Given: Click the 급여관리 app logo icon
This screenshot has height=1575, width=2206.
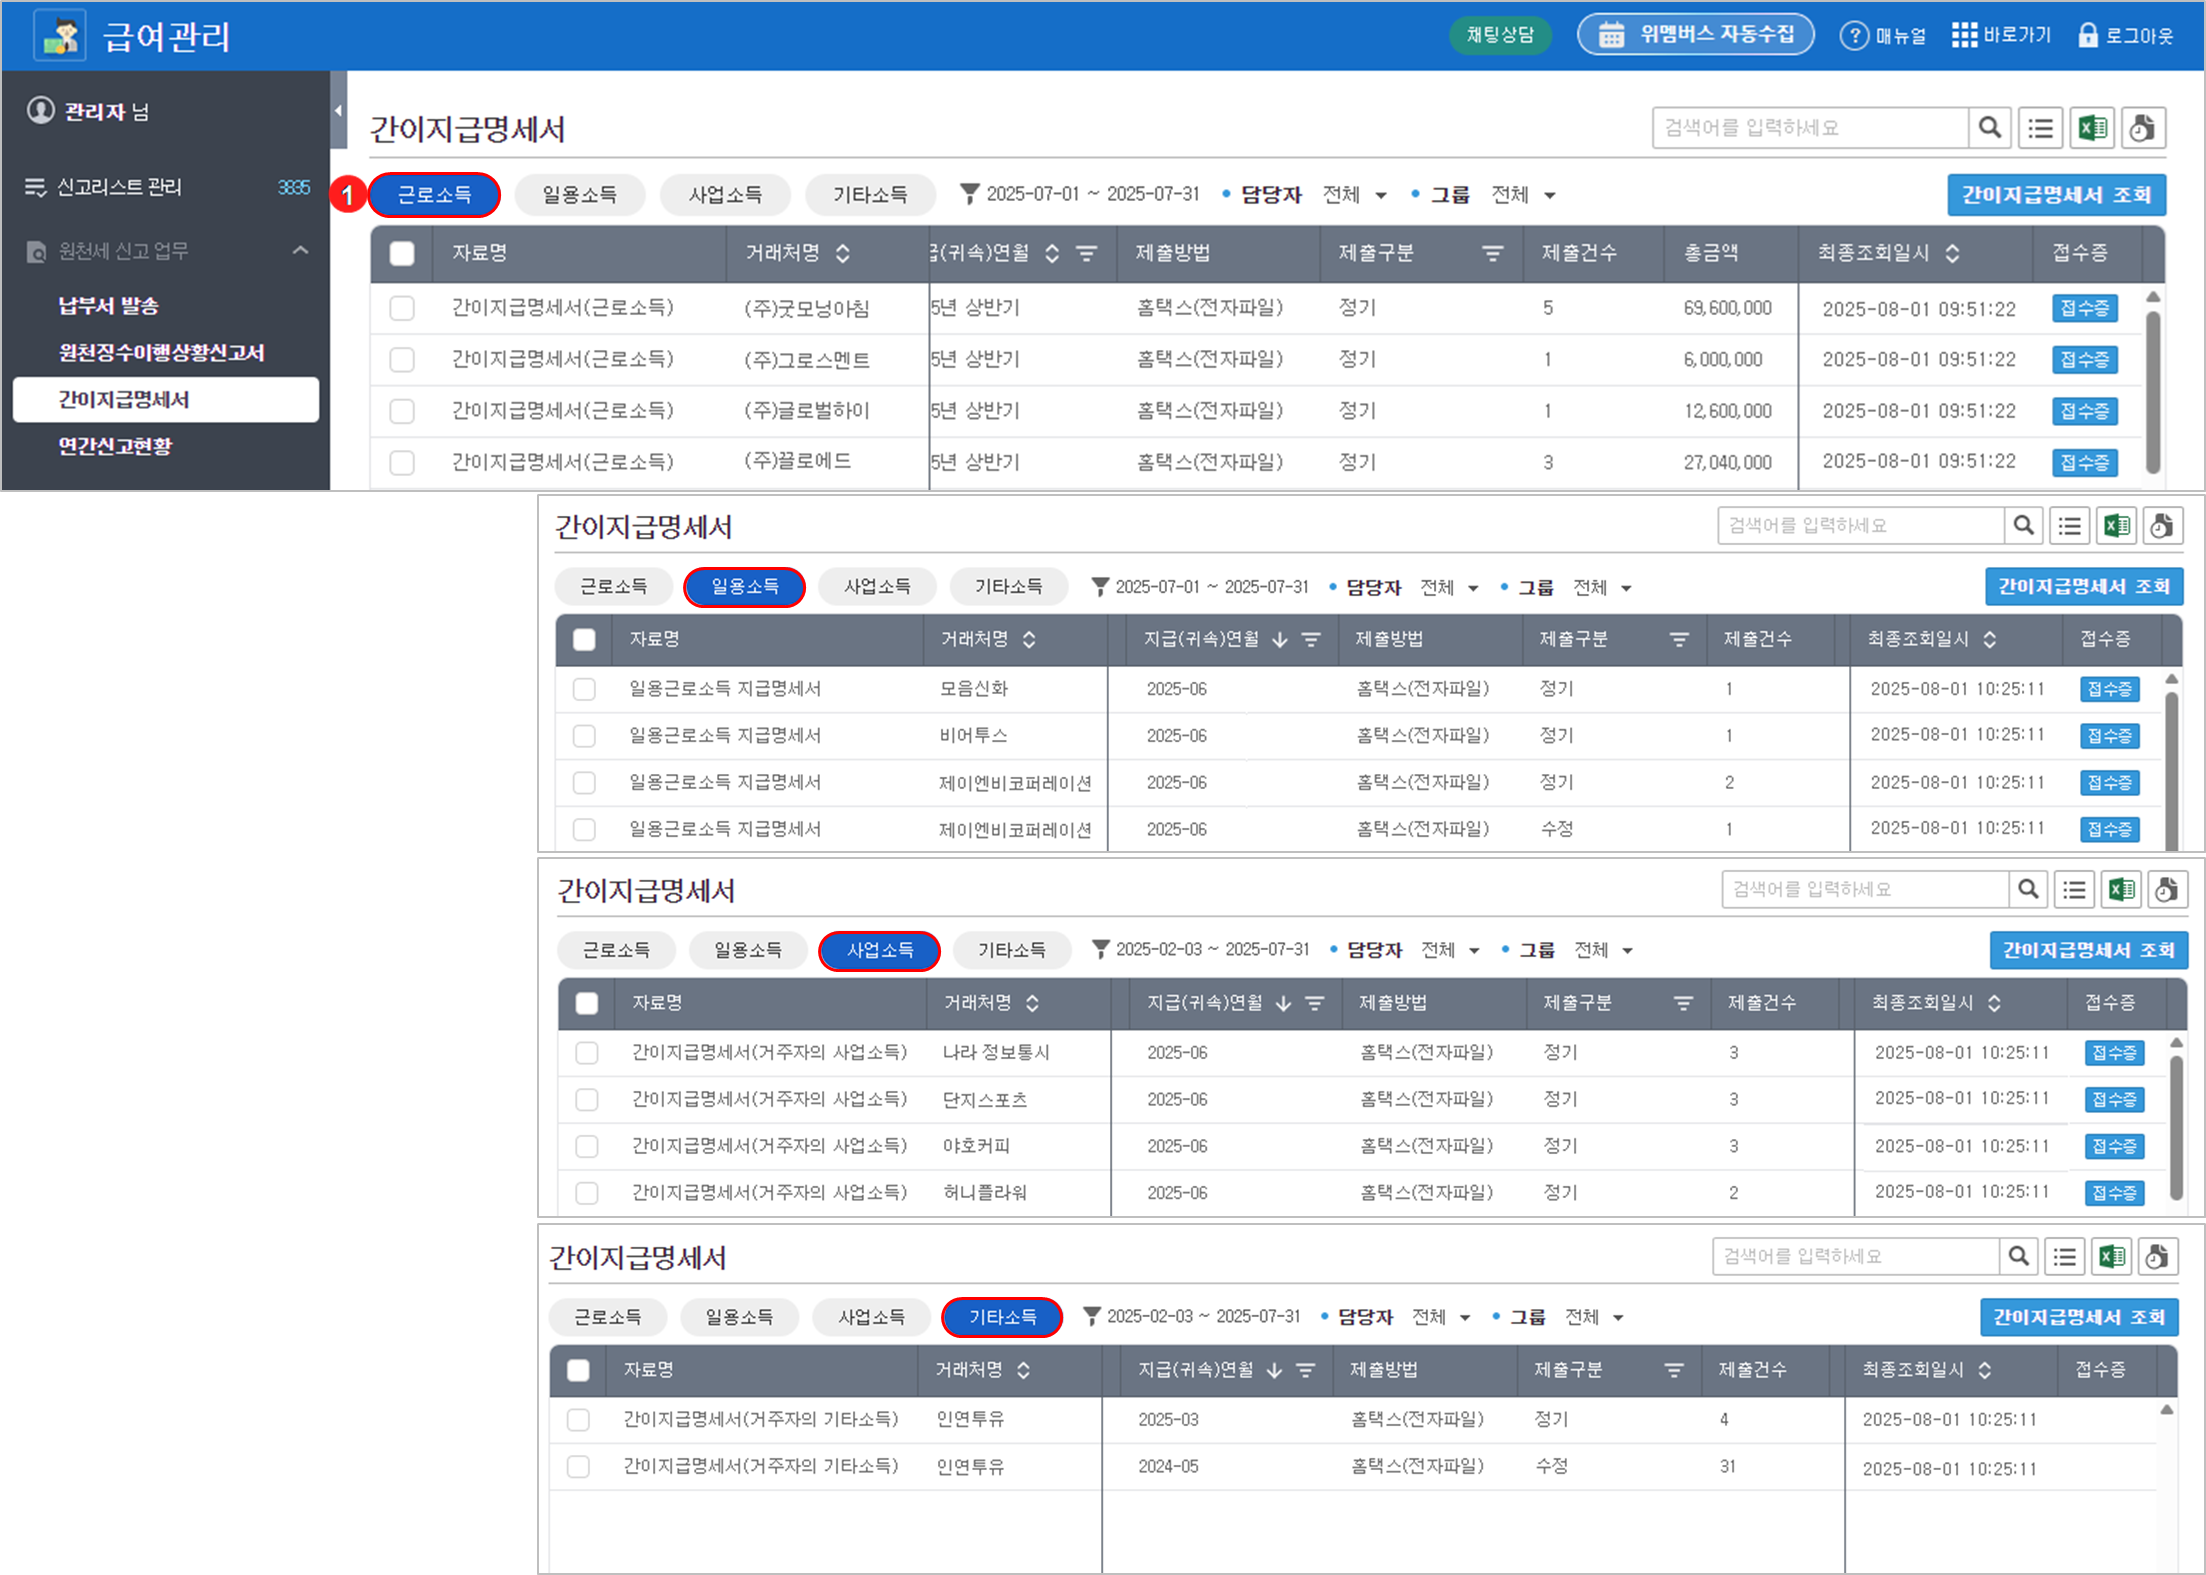Looking at the screenshot, I should tap(61, 36).
